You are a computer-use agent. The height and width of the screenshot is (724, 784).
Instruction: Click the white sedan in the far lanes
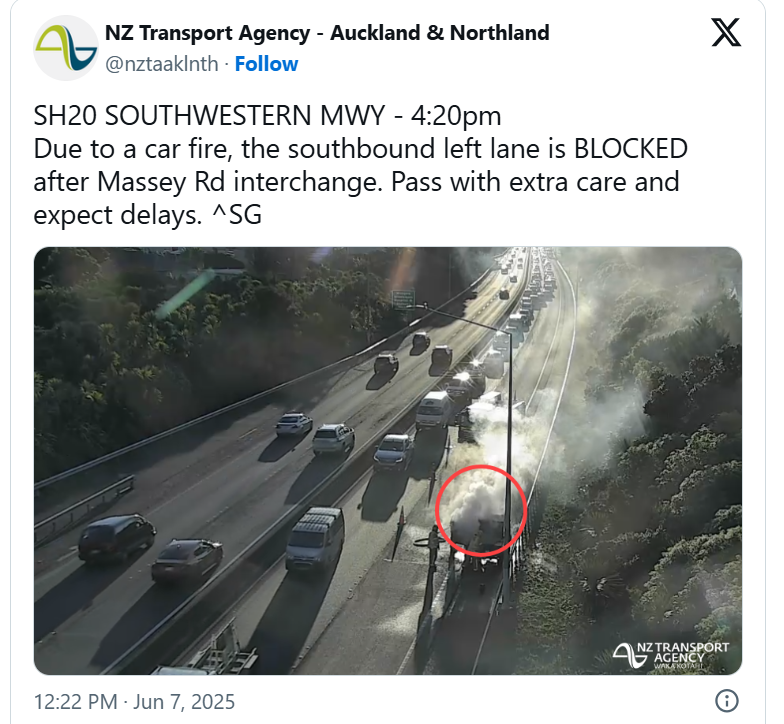click(x=294, y=424)
